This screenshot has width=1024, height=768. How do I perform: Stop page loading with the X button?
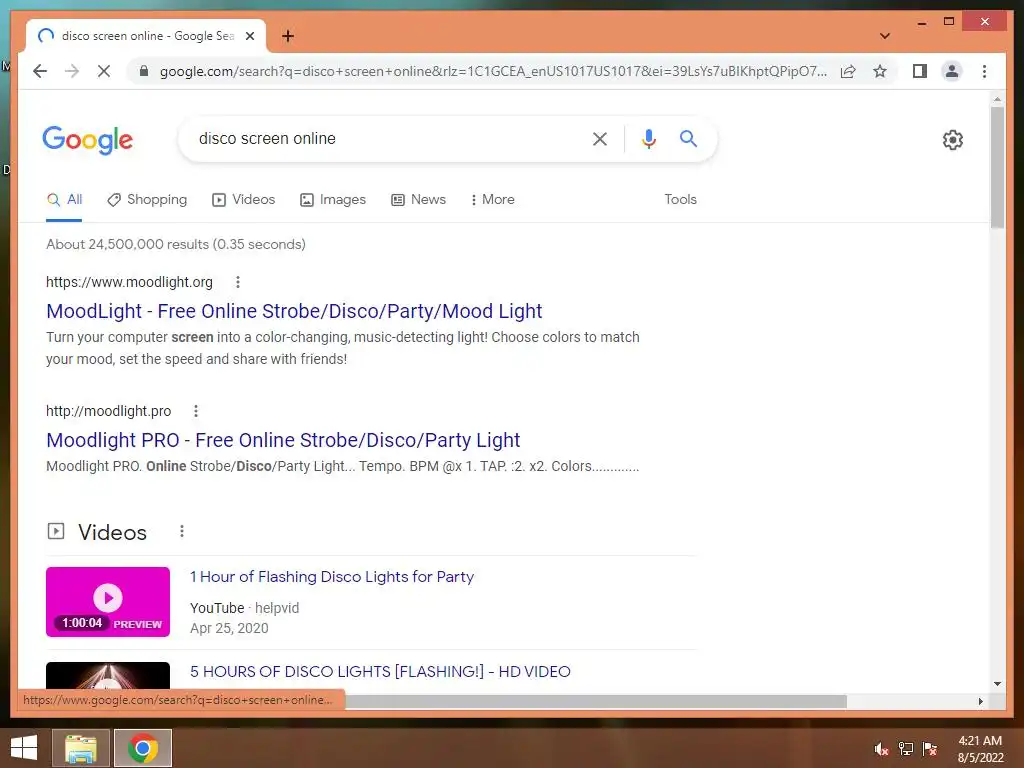tap(104, 71)
